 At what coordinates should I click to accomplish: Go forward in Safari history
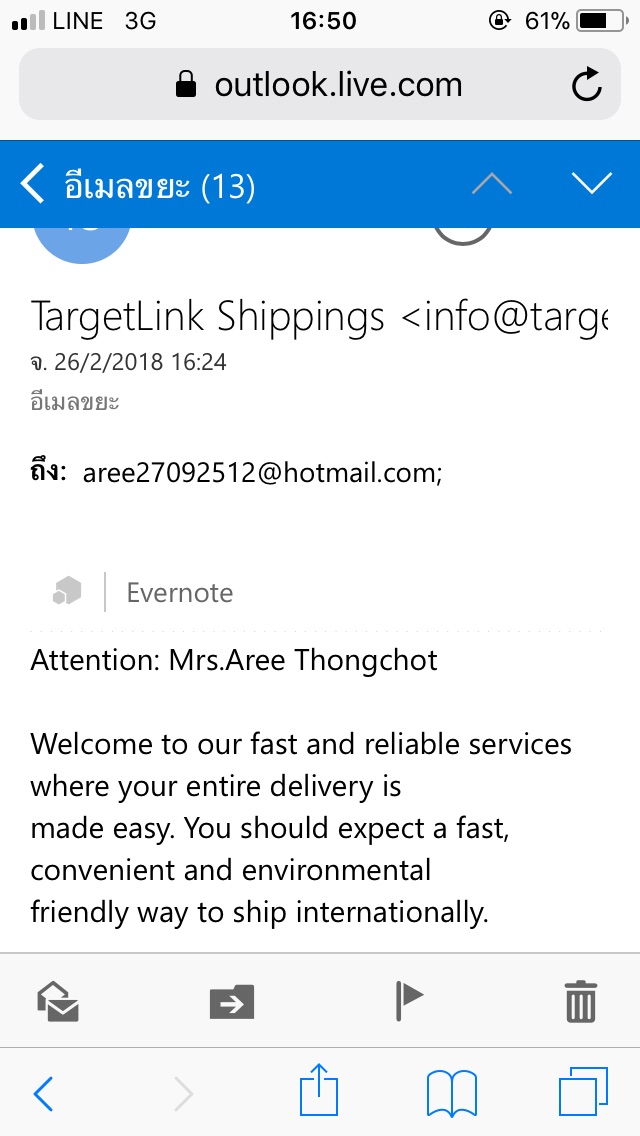pos(183,1094)
